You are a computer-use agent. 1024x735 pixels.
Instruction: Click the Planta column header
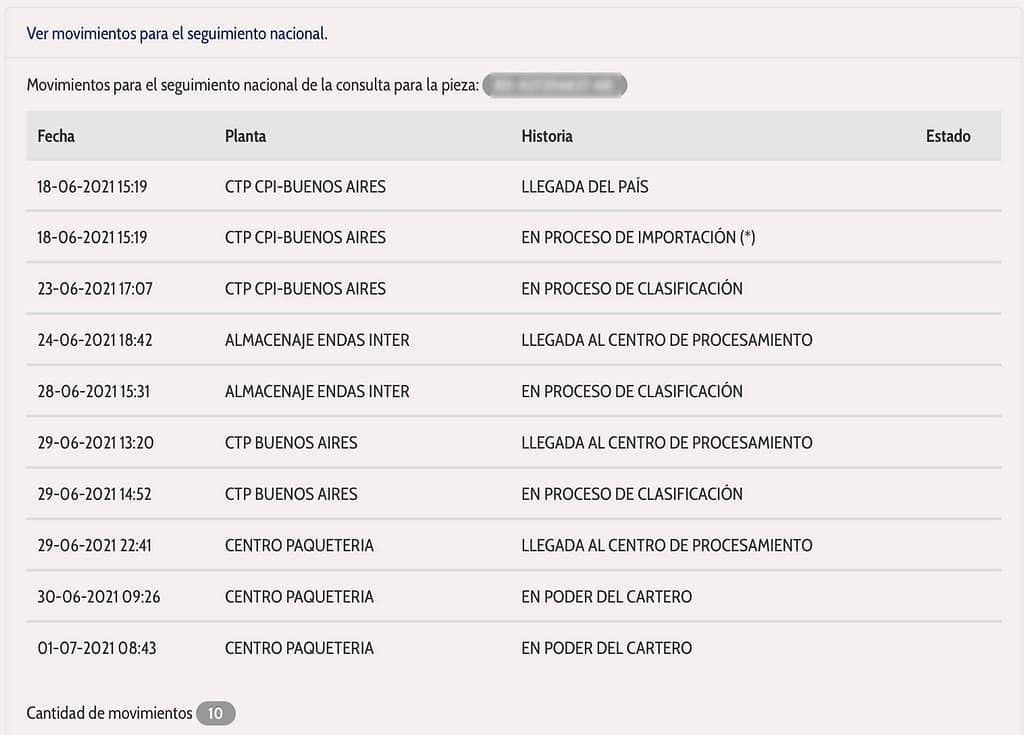pyautogui.click(x=246, y=136)
